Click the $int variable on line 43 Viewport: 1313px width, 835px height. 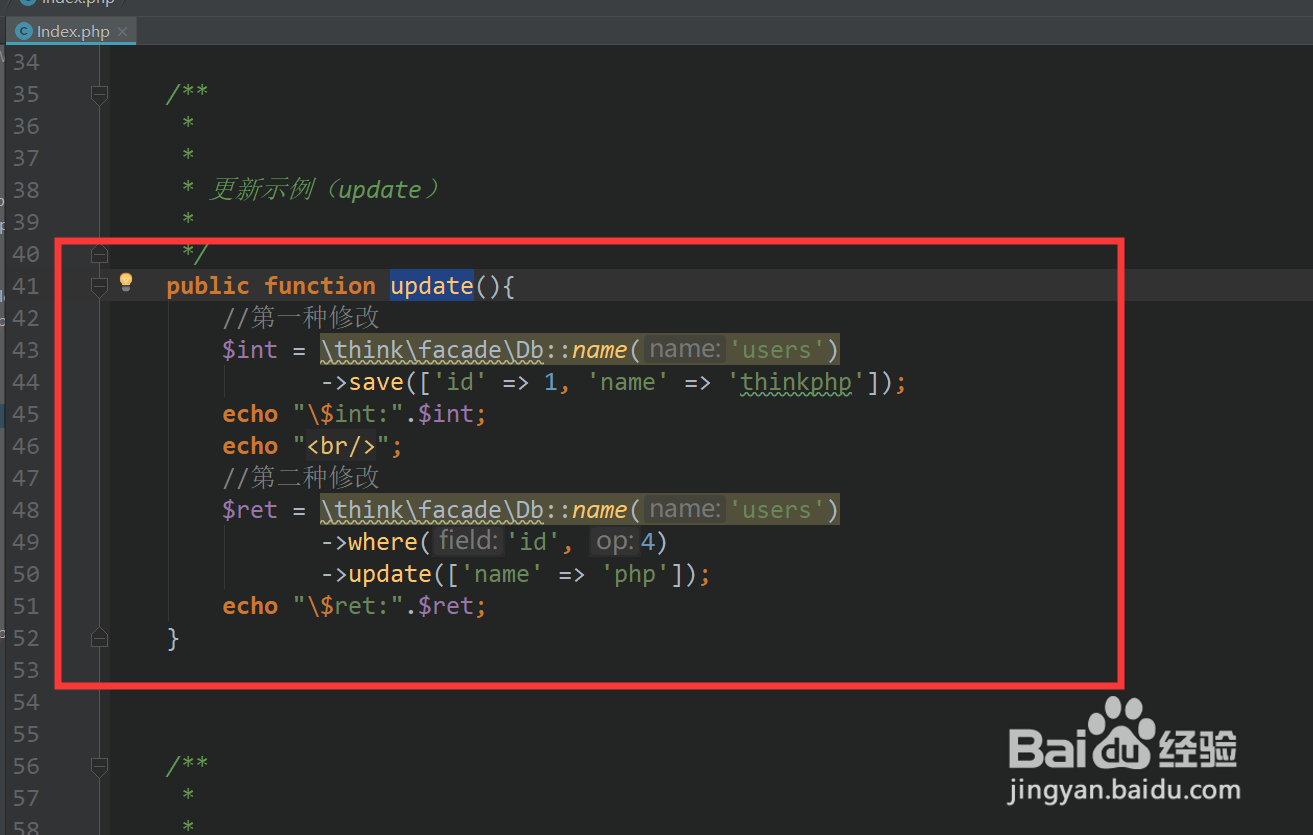coord(250,350)
